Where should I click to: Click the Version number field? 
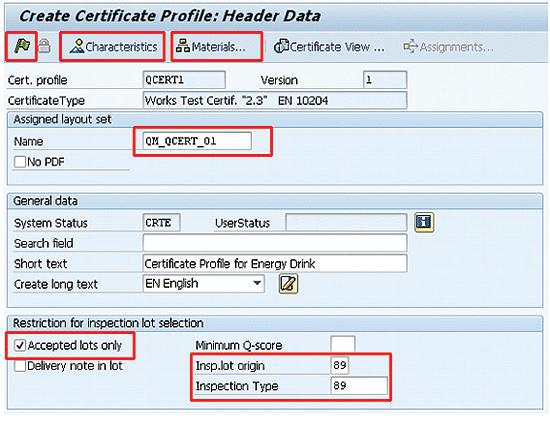(x=385, y=80)
